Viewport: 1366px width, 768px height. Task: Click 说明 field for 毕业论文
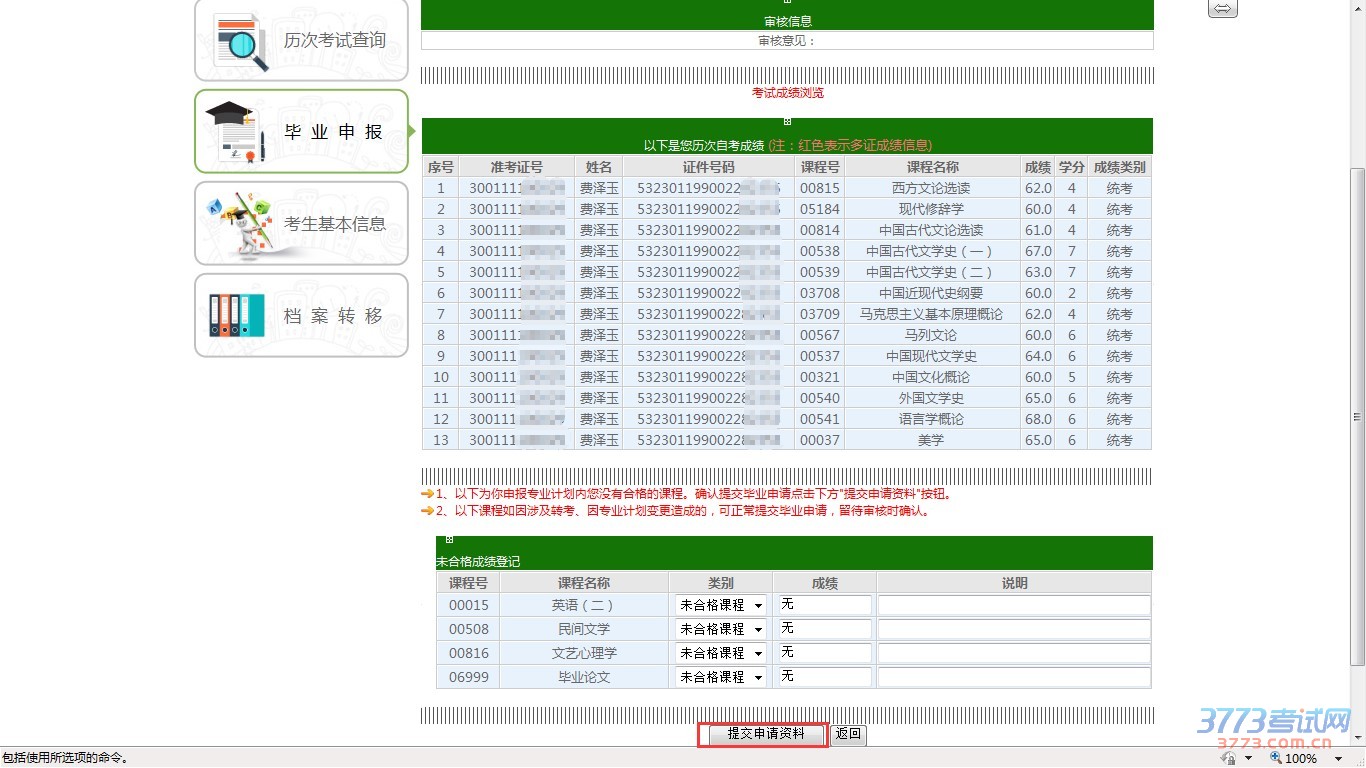pyautogui.click(x=1013, y=677)
